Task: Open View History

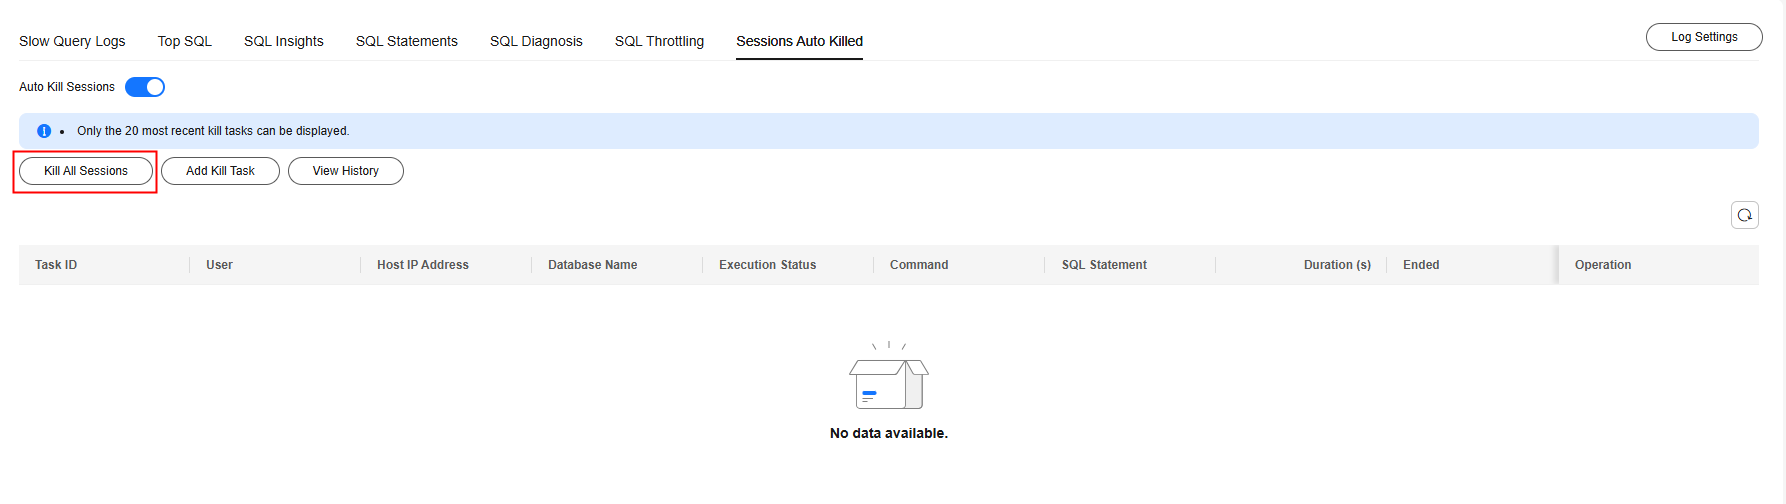Action: 346,171
